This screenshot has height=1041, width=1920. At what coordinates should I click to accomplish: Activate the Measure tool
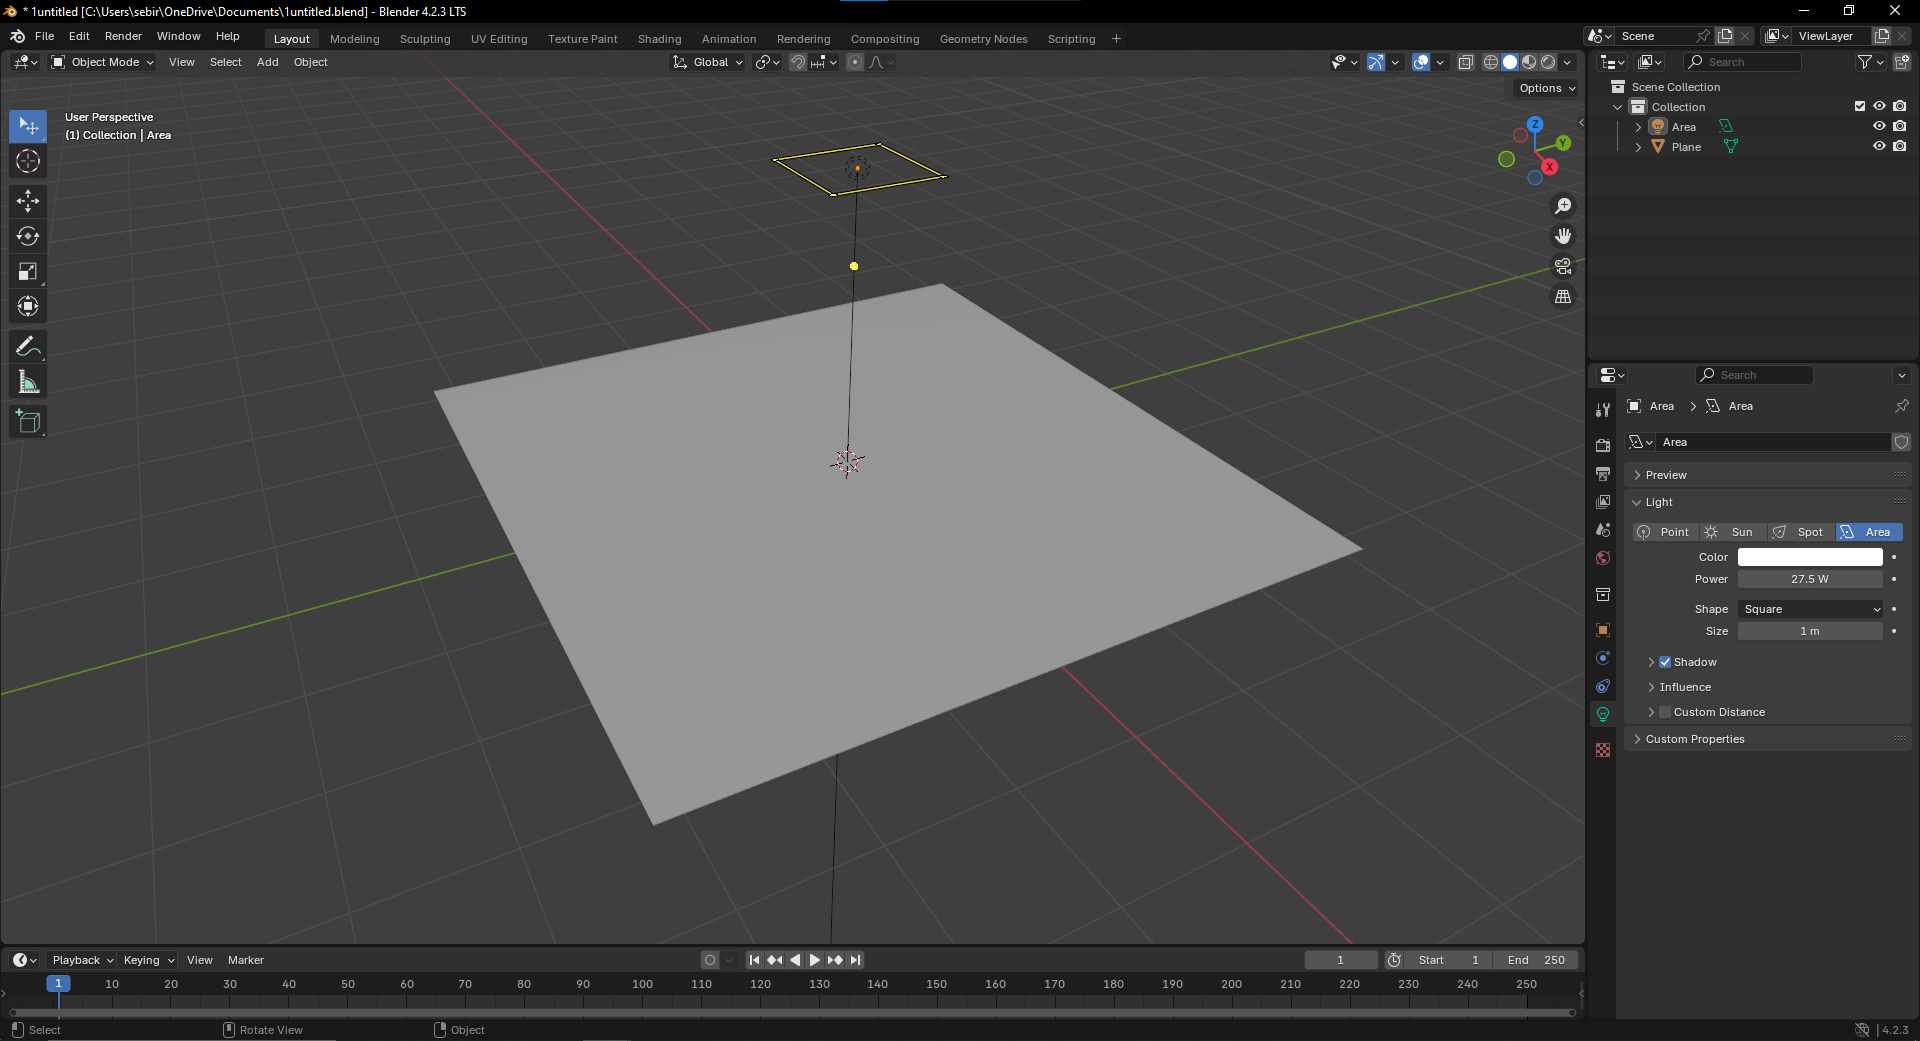(27, 380)
